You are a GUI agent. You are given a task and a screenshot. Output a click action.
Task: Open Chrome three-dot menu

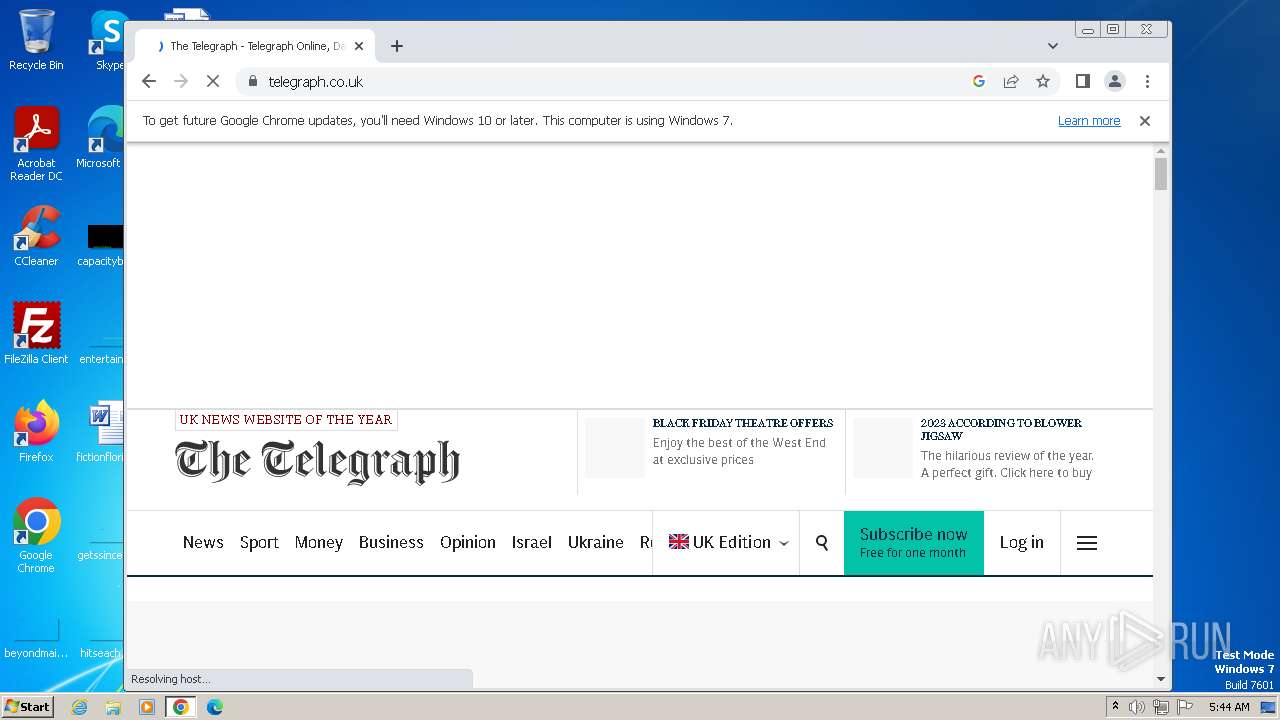(1147, 81)
